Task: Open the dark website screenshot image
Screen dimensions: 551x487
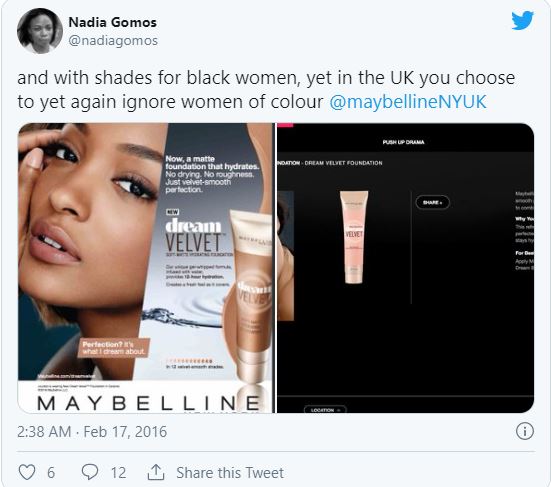Action: [406, 268]
